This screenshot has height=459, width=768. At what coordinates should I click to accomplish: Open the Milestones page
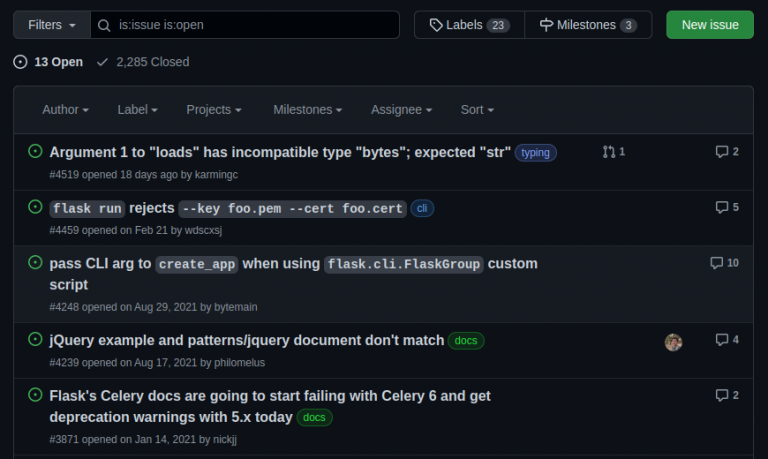pos(587,25)
